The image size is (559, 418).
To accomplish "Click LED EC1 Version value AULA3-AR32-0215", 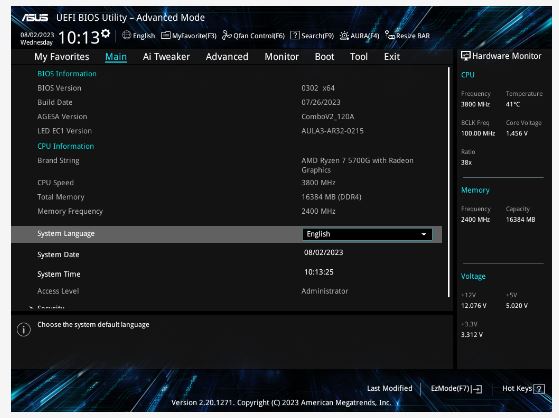I will coord(332,131).
